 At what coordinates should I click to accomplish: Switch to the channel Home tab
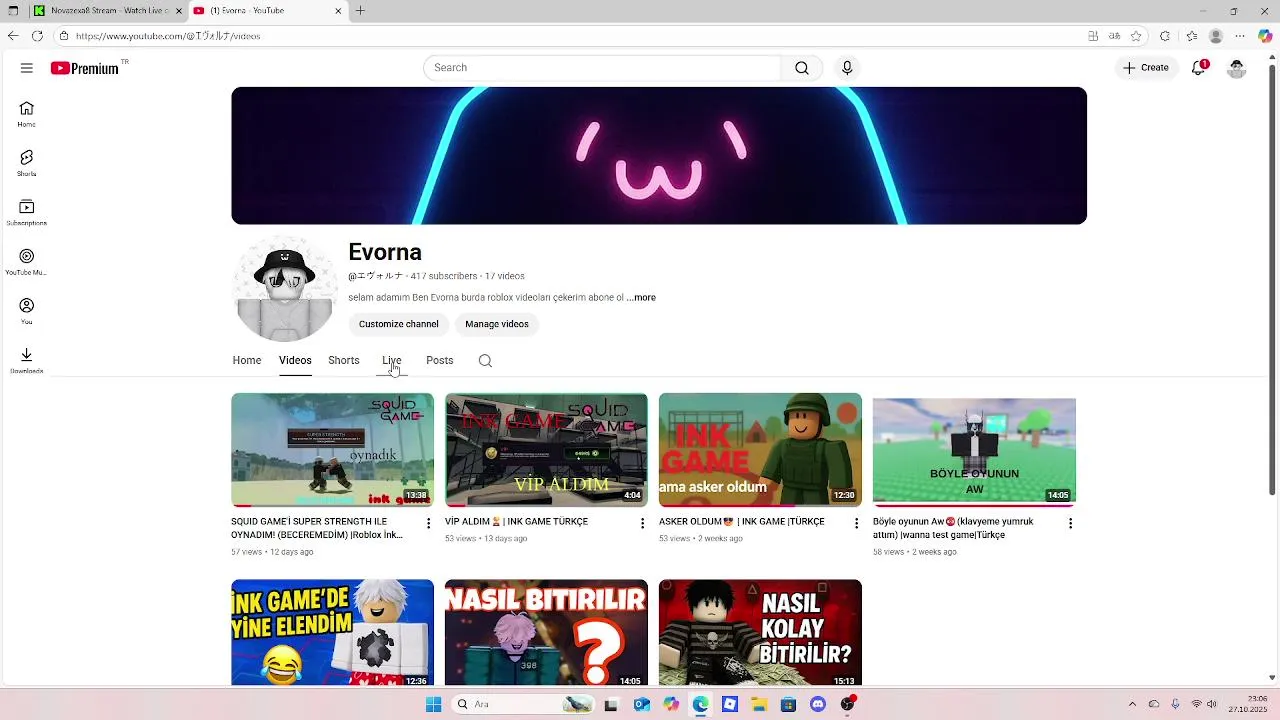click(x=247, y=361)
